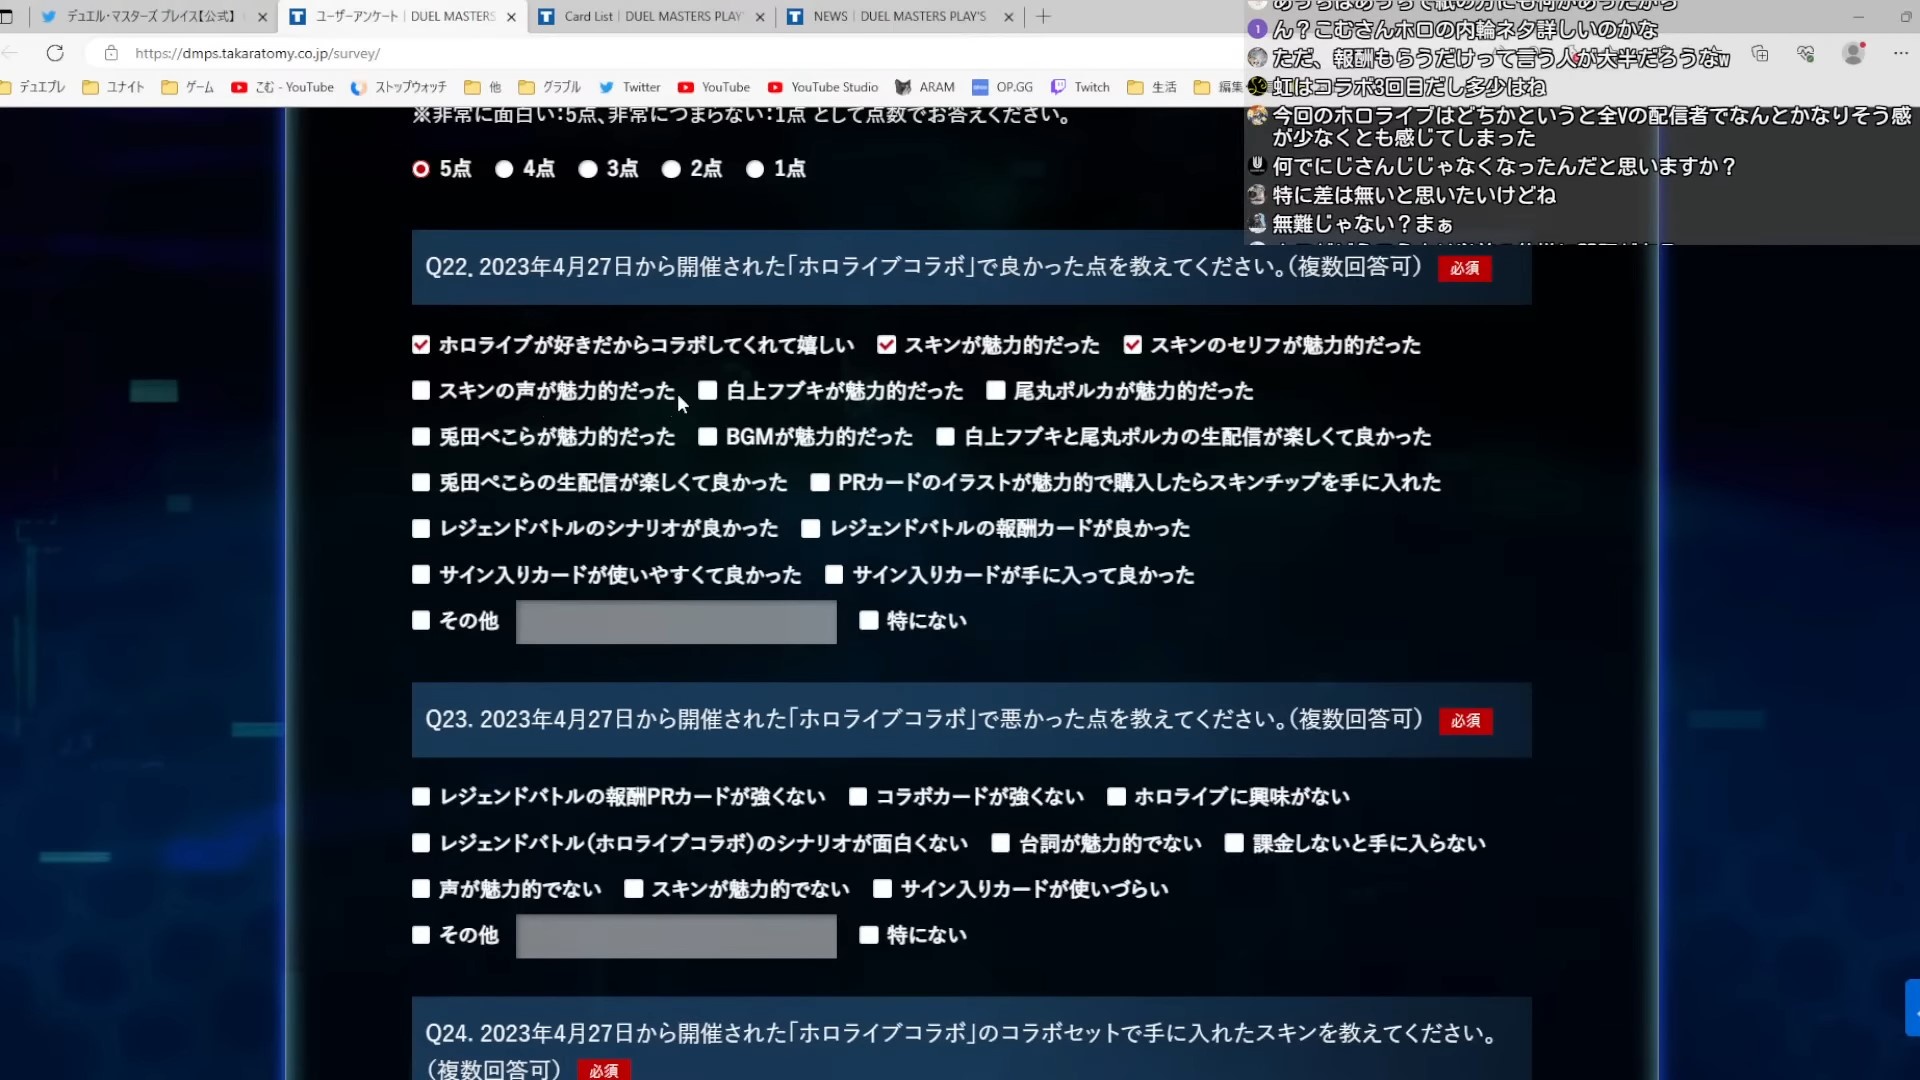
Task: Open the こむ - YouTube bookmark
Action: coord(283,87)
